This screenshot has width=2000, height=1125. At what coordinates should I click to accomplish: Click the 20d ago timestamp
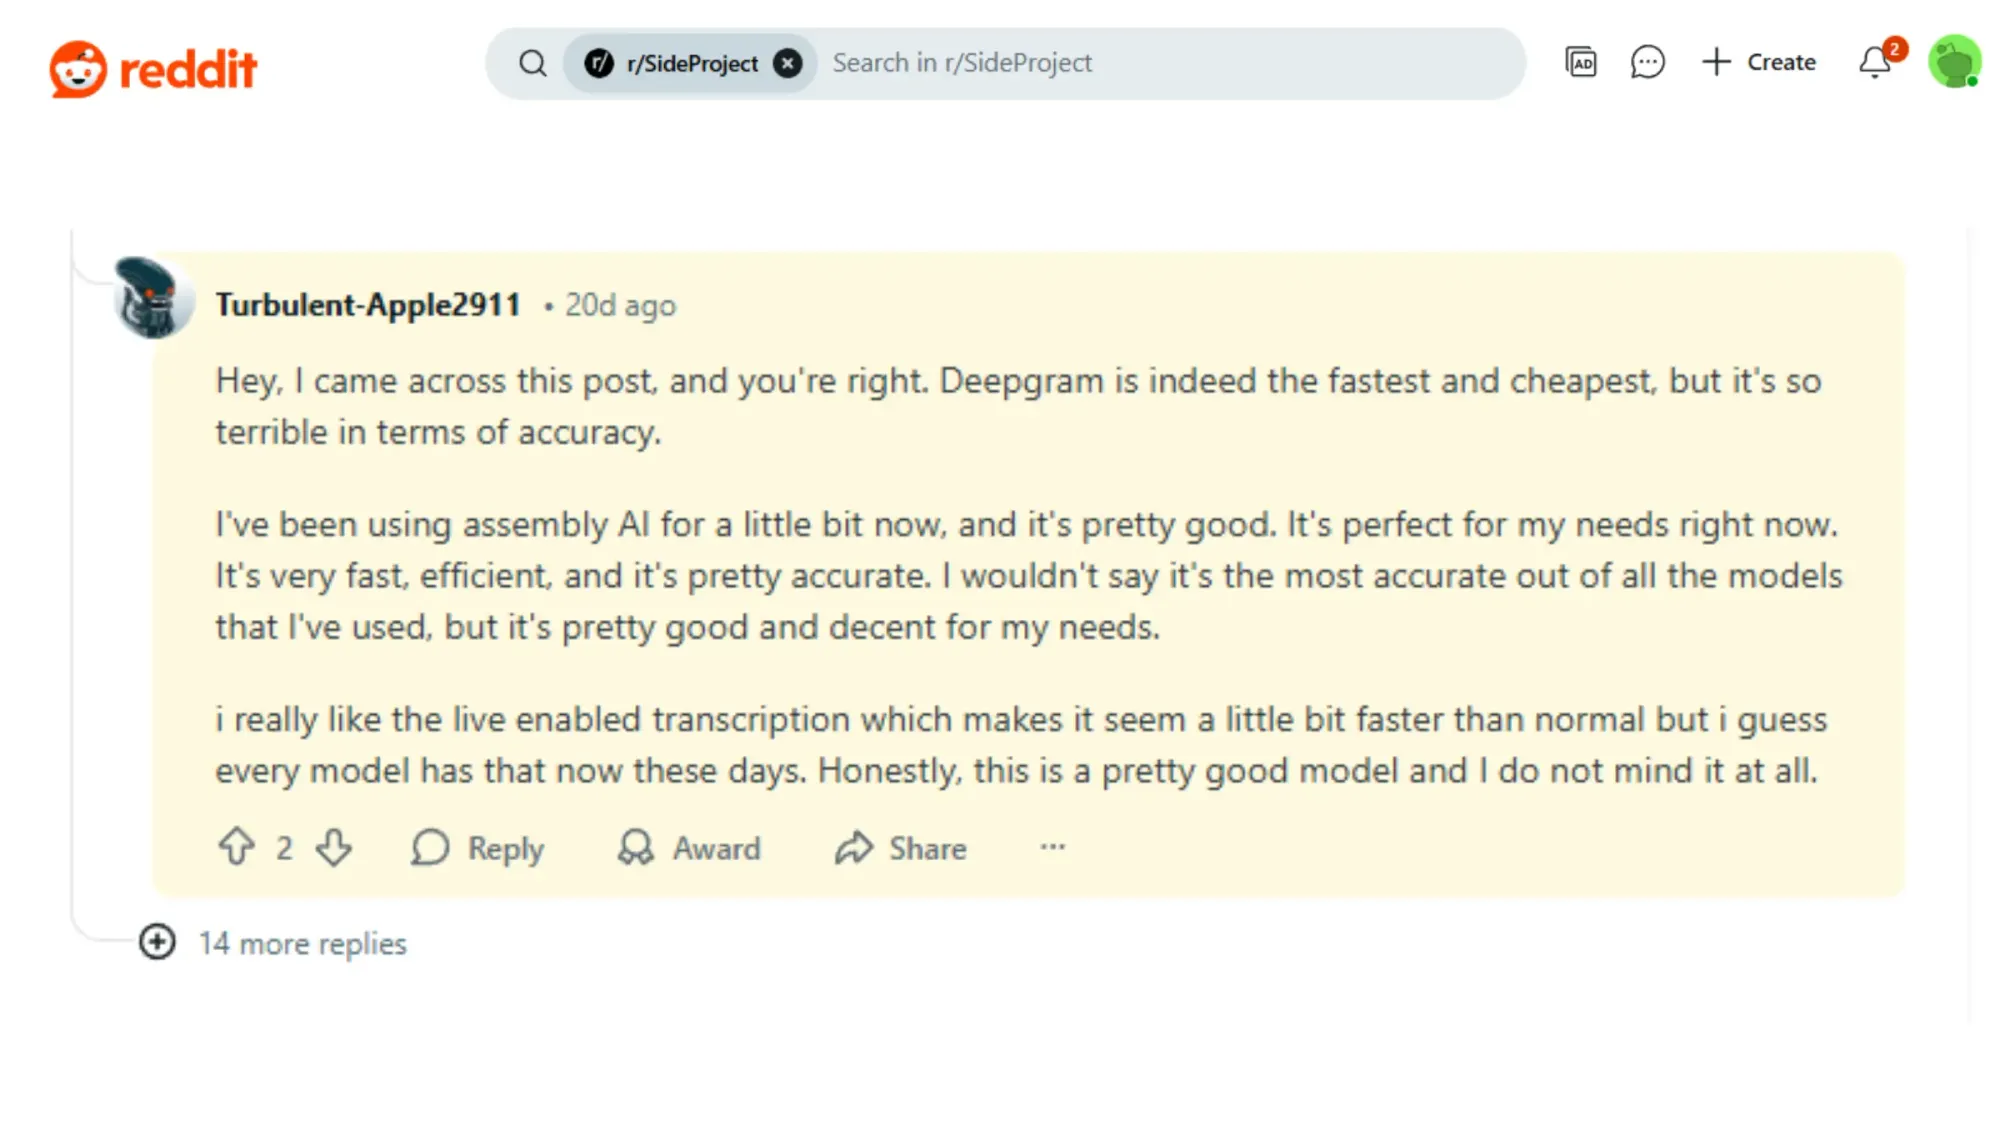pos(620,305)
